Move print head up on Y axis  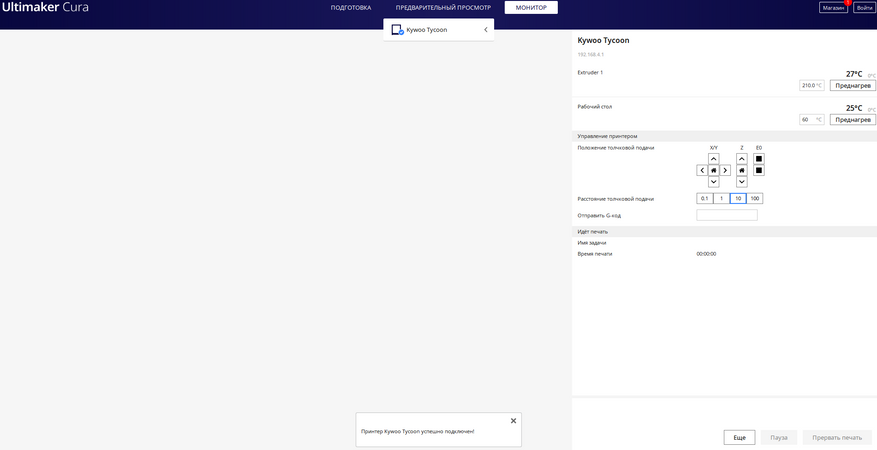[713, 159]
